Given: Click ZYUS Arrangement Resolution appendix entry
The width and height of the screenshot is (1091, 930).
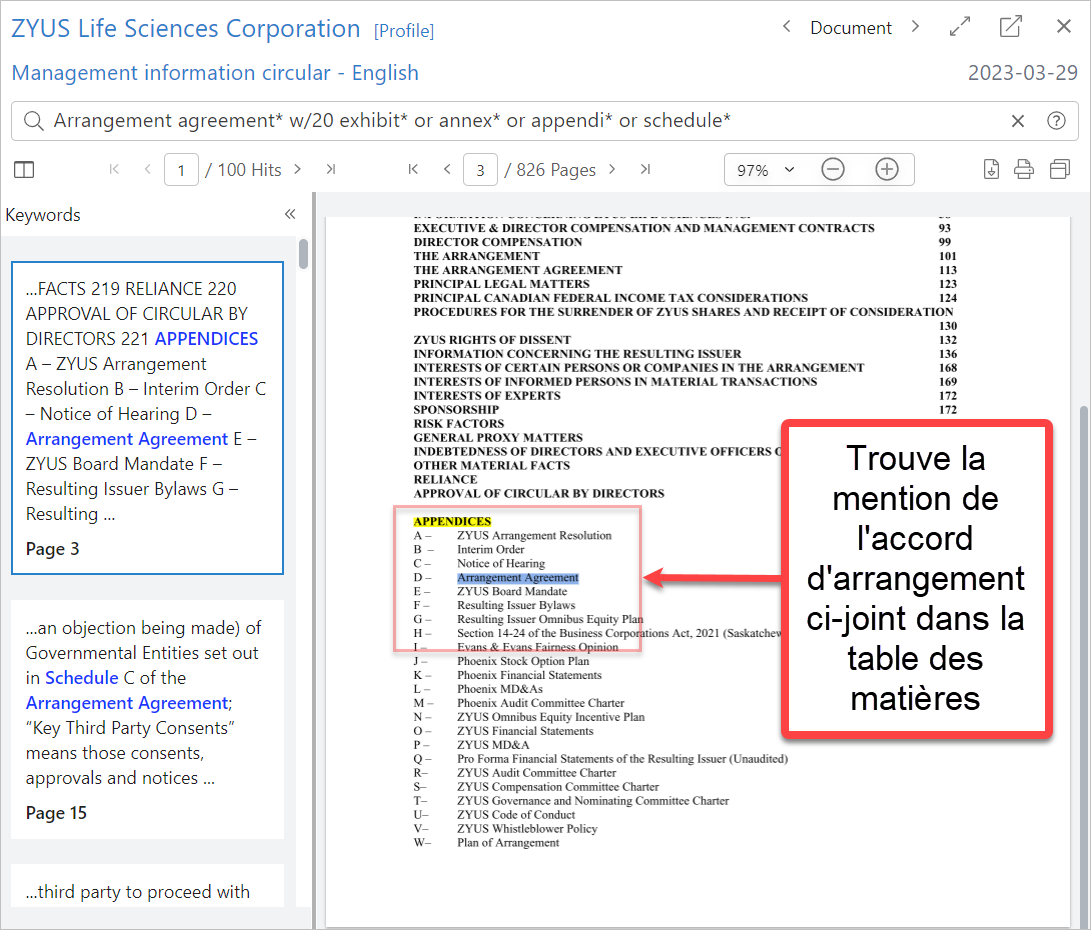Looking at the screenshot, I should pyautogui.click(x=534, y=536).
